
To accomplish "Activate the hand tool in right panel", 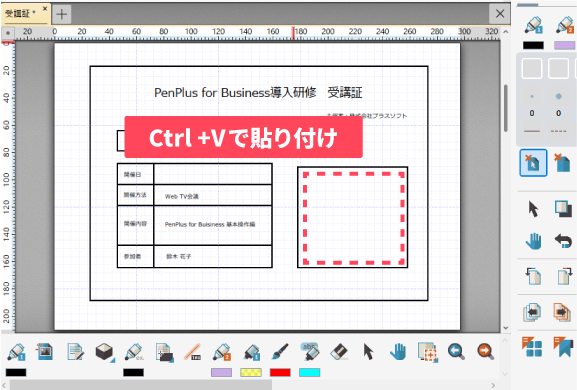I will point(533,241).
